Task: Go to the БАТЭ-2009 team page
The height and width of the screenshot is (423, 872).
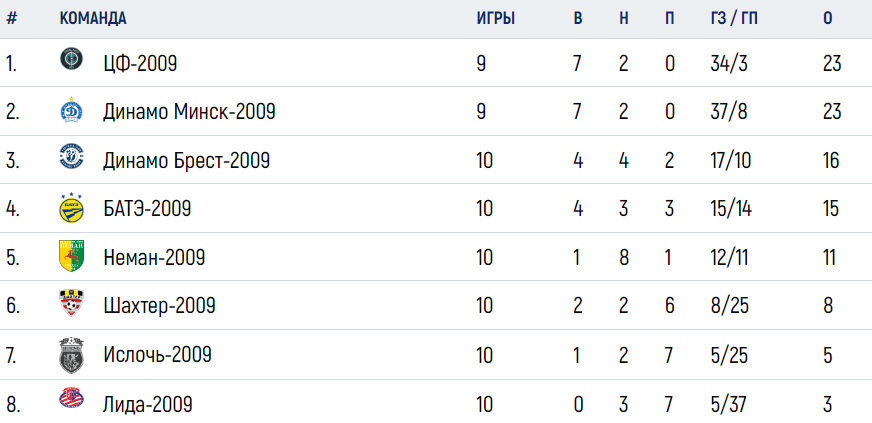Action: pos(147,209)
